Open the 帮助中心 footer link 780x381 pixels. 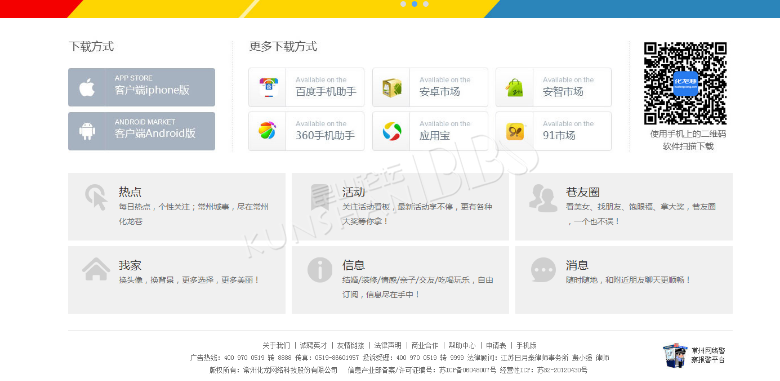point(462,345)
